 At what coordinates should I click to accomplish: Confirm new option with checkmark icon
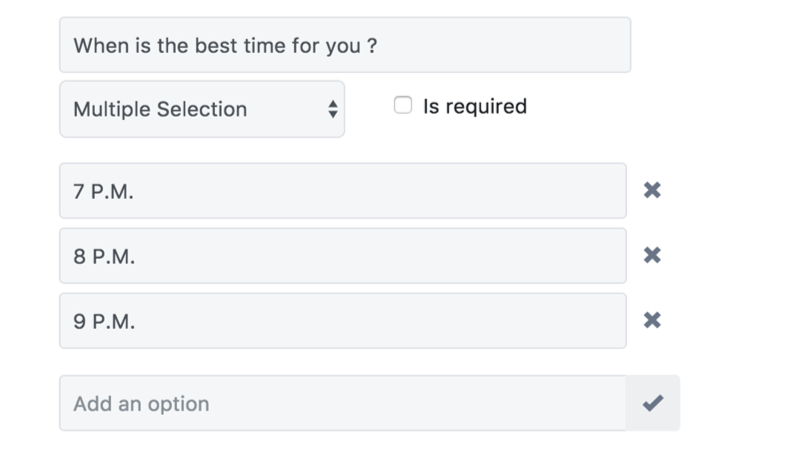pyautogui.click(x=653, y=403)
